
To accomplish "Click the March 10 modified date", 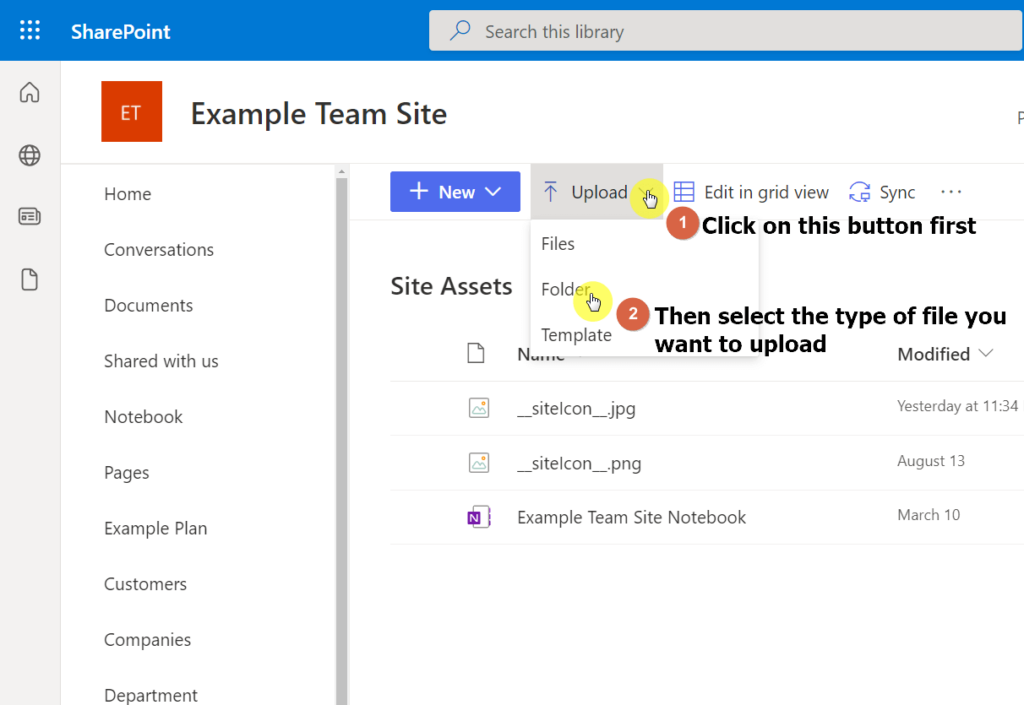I will [929, 515].
